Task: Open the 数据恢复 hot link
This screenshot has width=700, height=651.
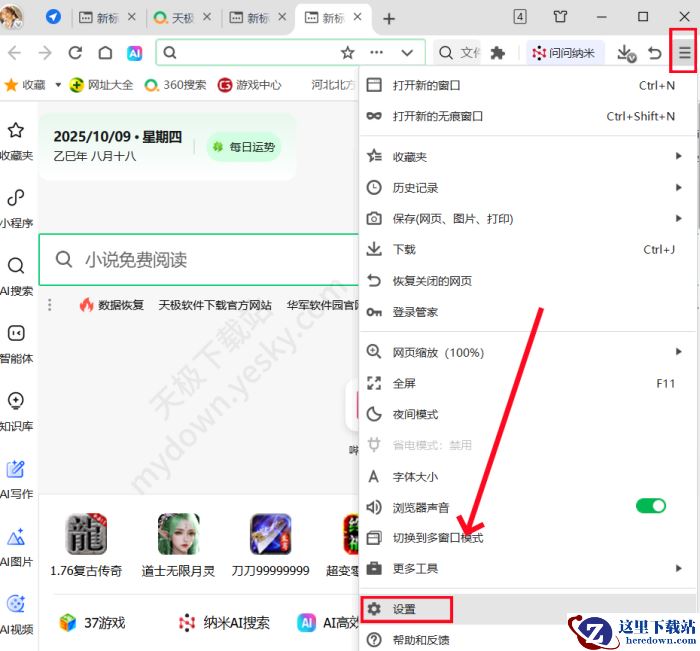Action: [112, 305]
